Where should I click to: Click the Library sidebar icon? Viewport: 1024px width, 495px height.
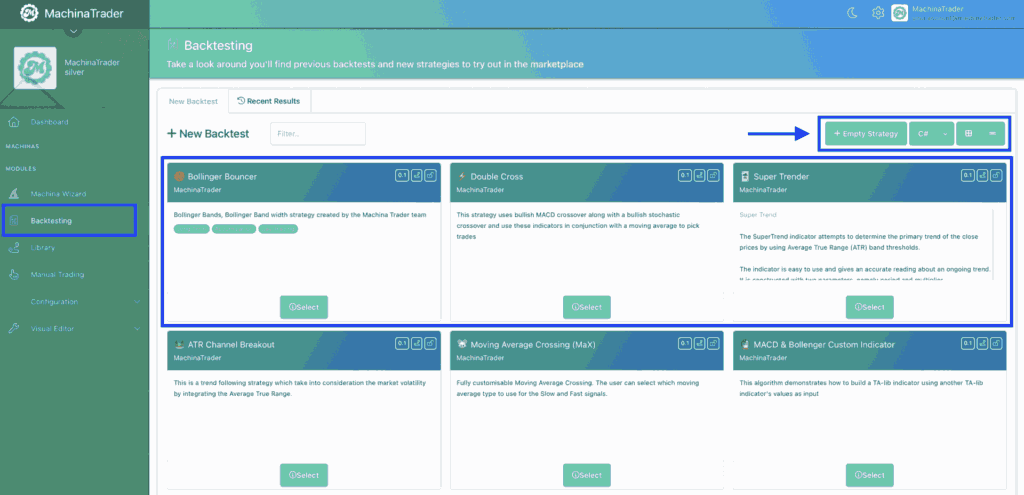click(x=14, y=248)
